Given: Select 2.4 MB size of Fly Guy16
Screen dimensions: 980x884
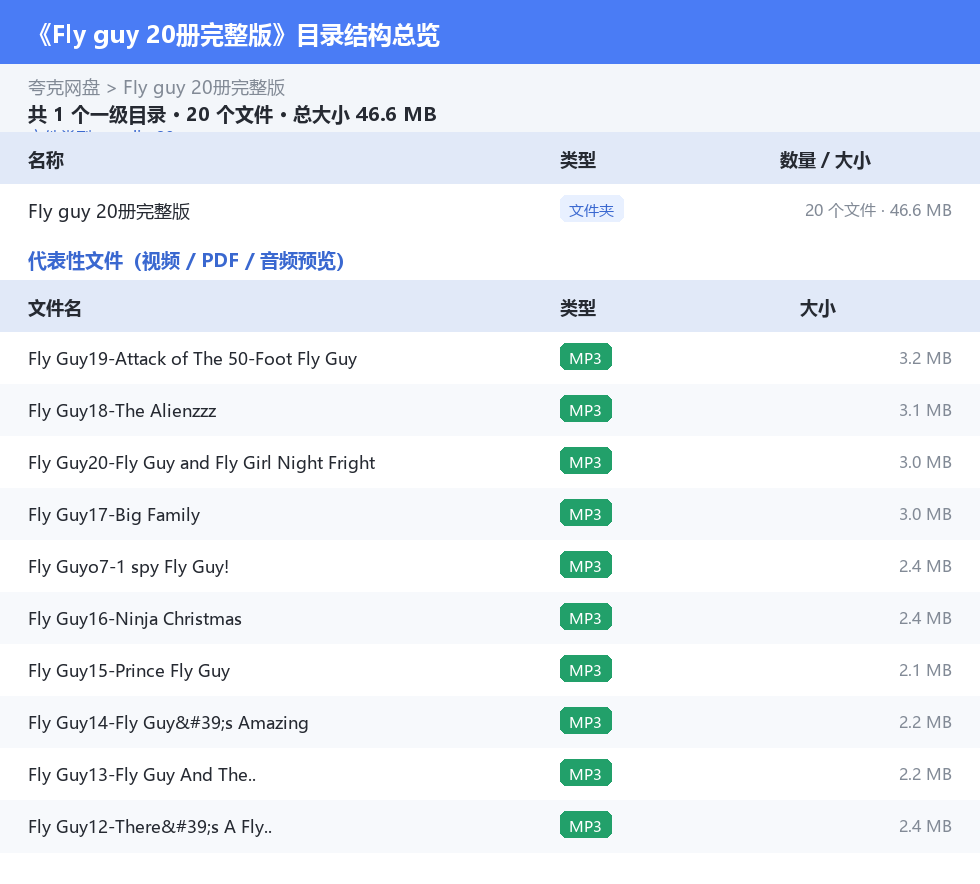Looking at the screenshot, I should [x=925, y=618].
